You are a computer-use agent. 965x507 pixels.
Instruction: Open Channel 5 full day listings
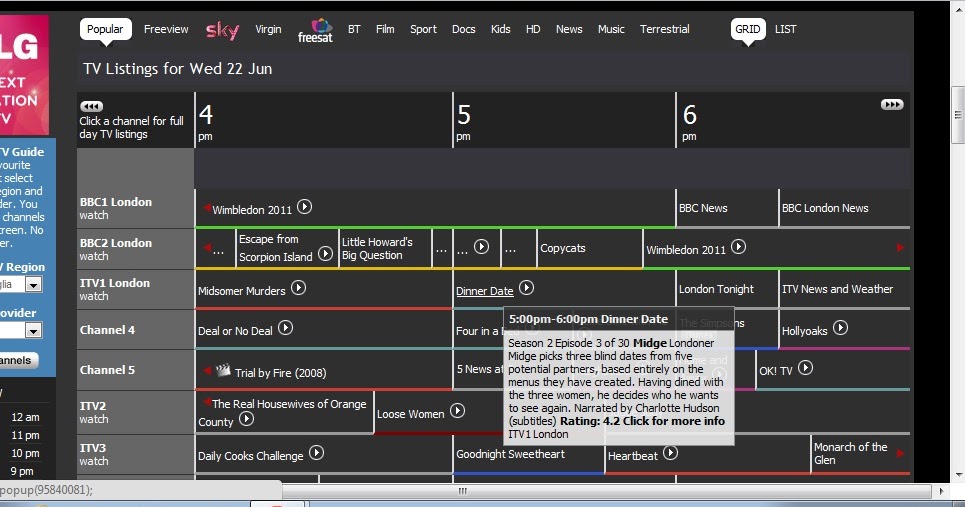(x=107, y=370)
